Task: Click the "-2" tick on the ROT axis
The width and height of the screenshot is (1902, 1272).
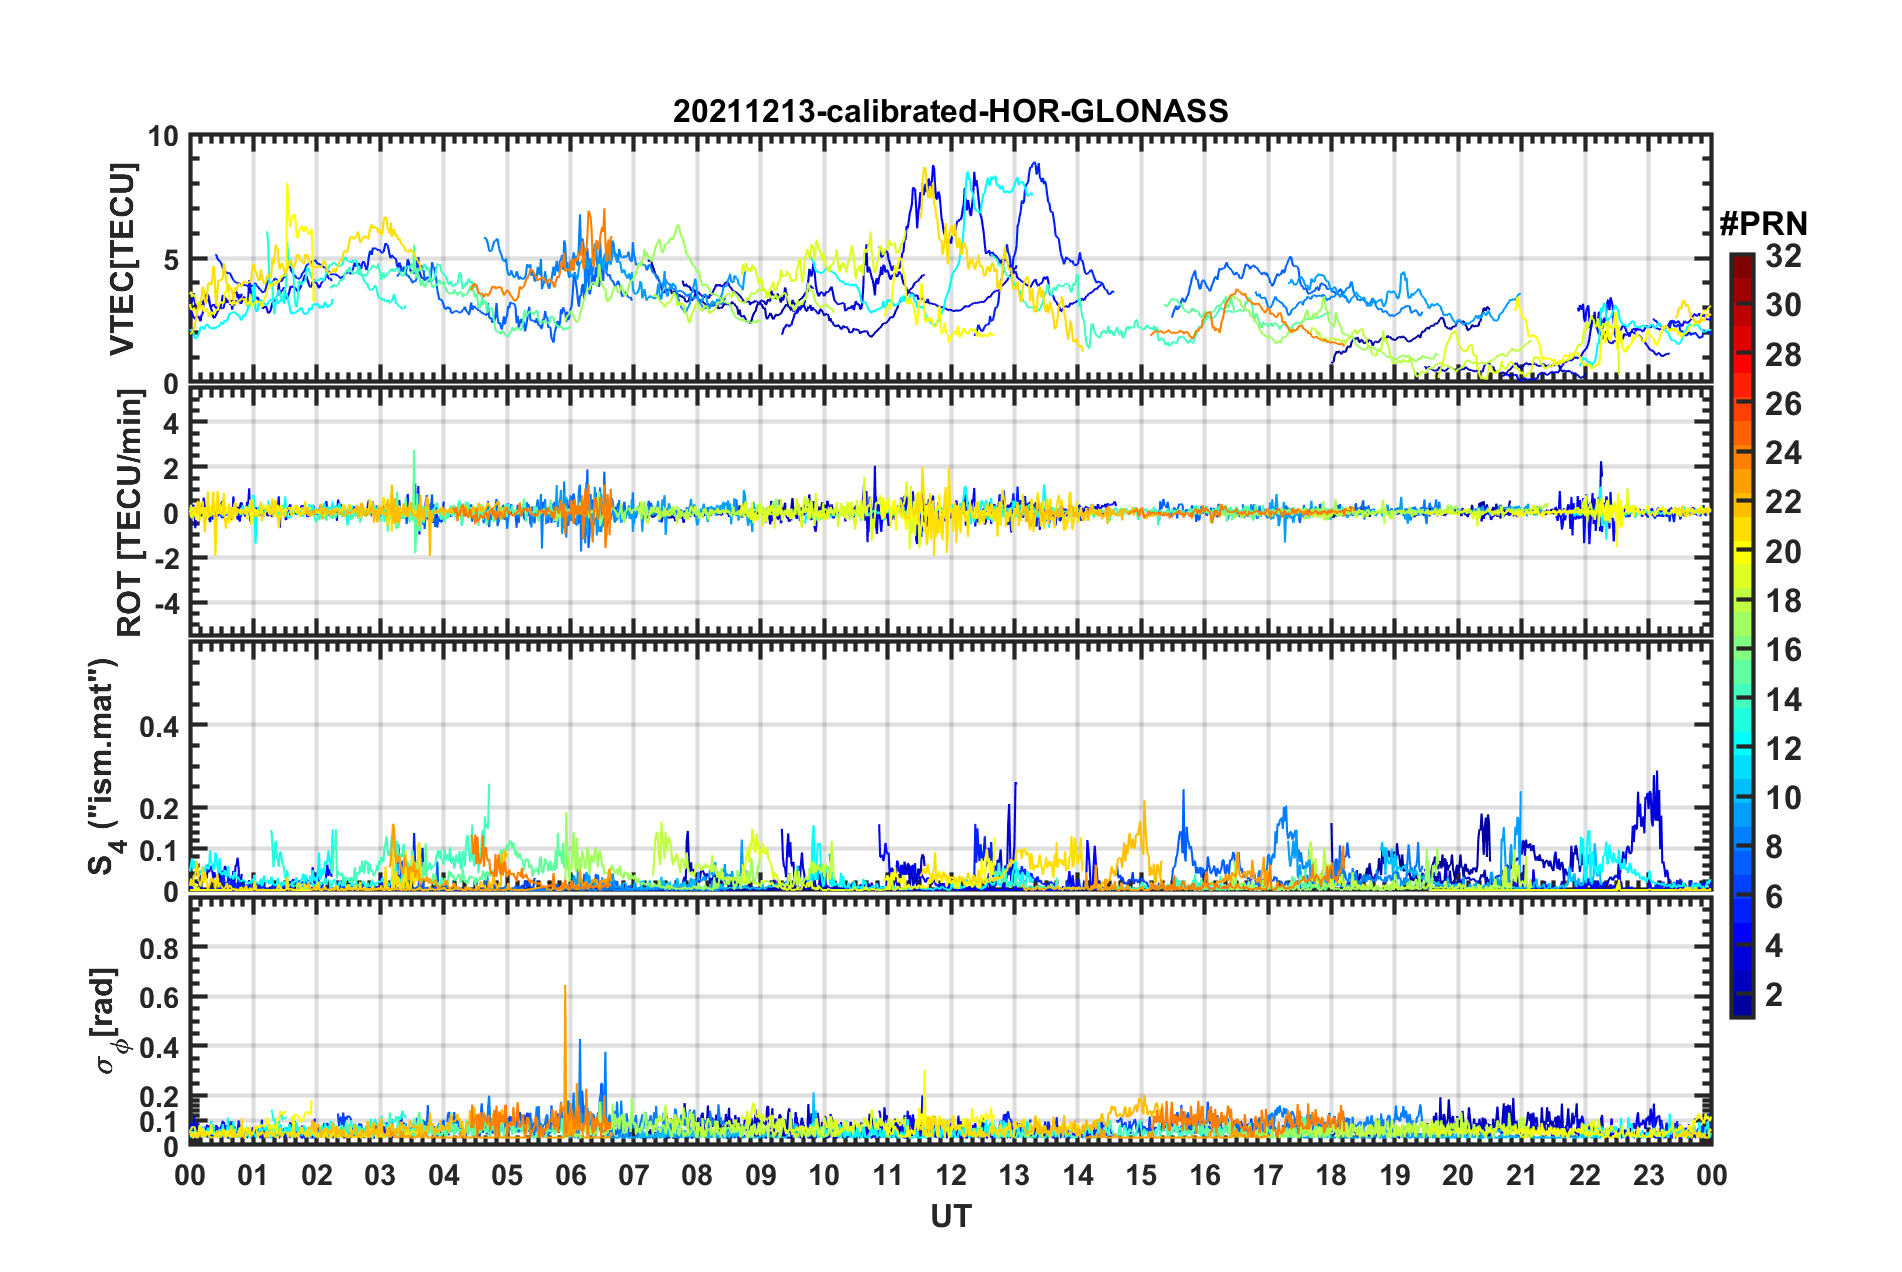Action: 166,558
